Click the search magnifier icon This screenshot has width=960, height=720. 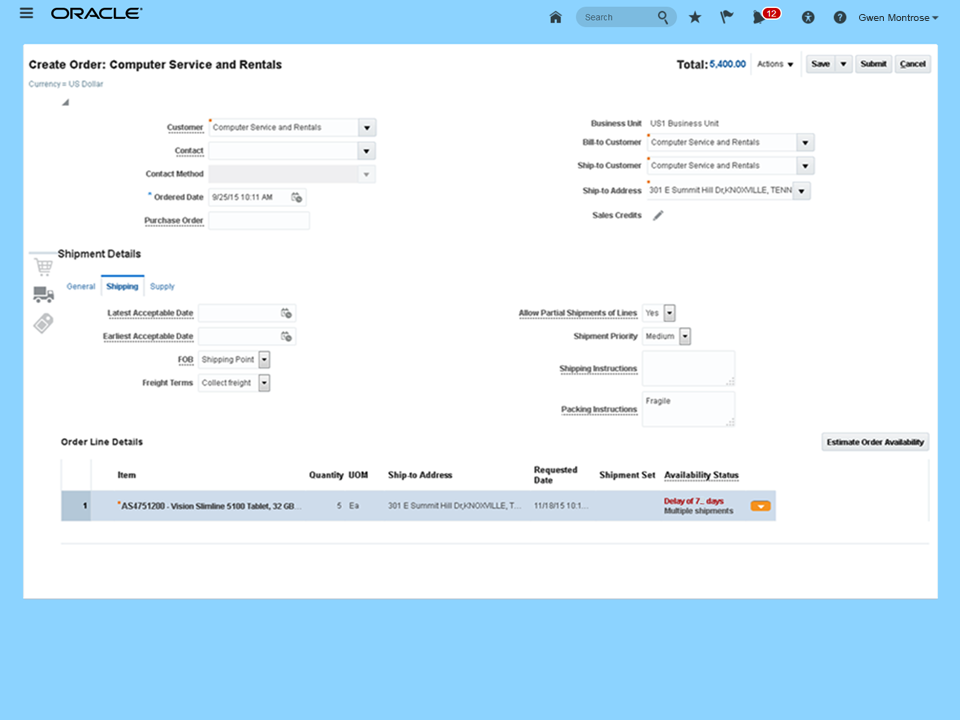(663, 17)
